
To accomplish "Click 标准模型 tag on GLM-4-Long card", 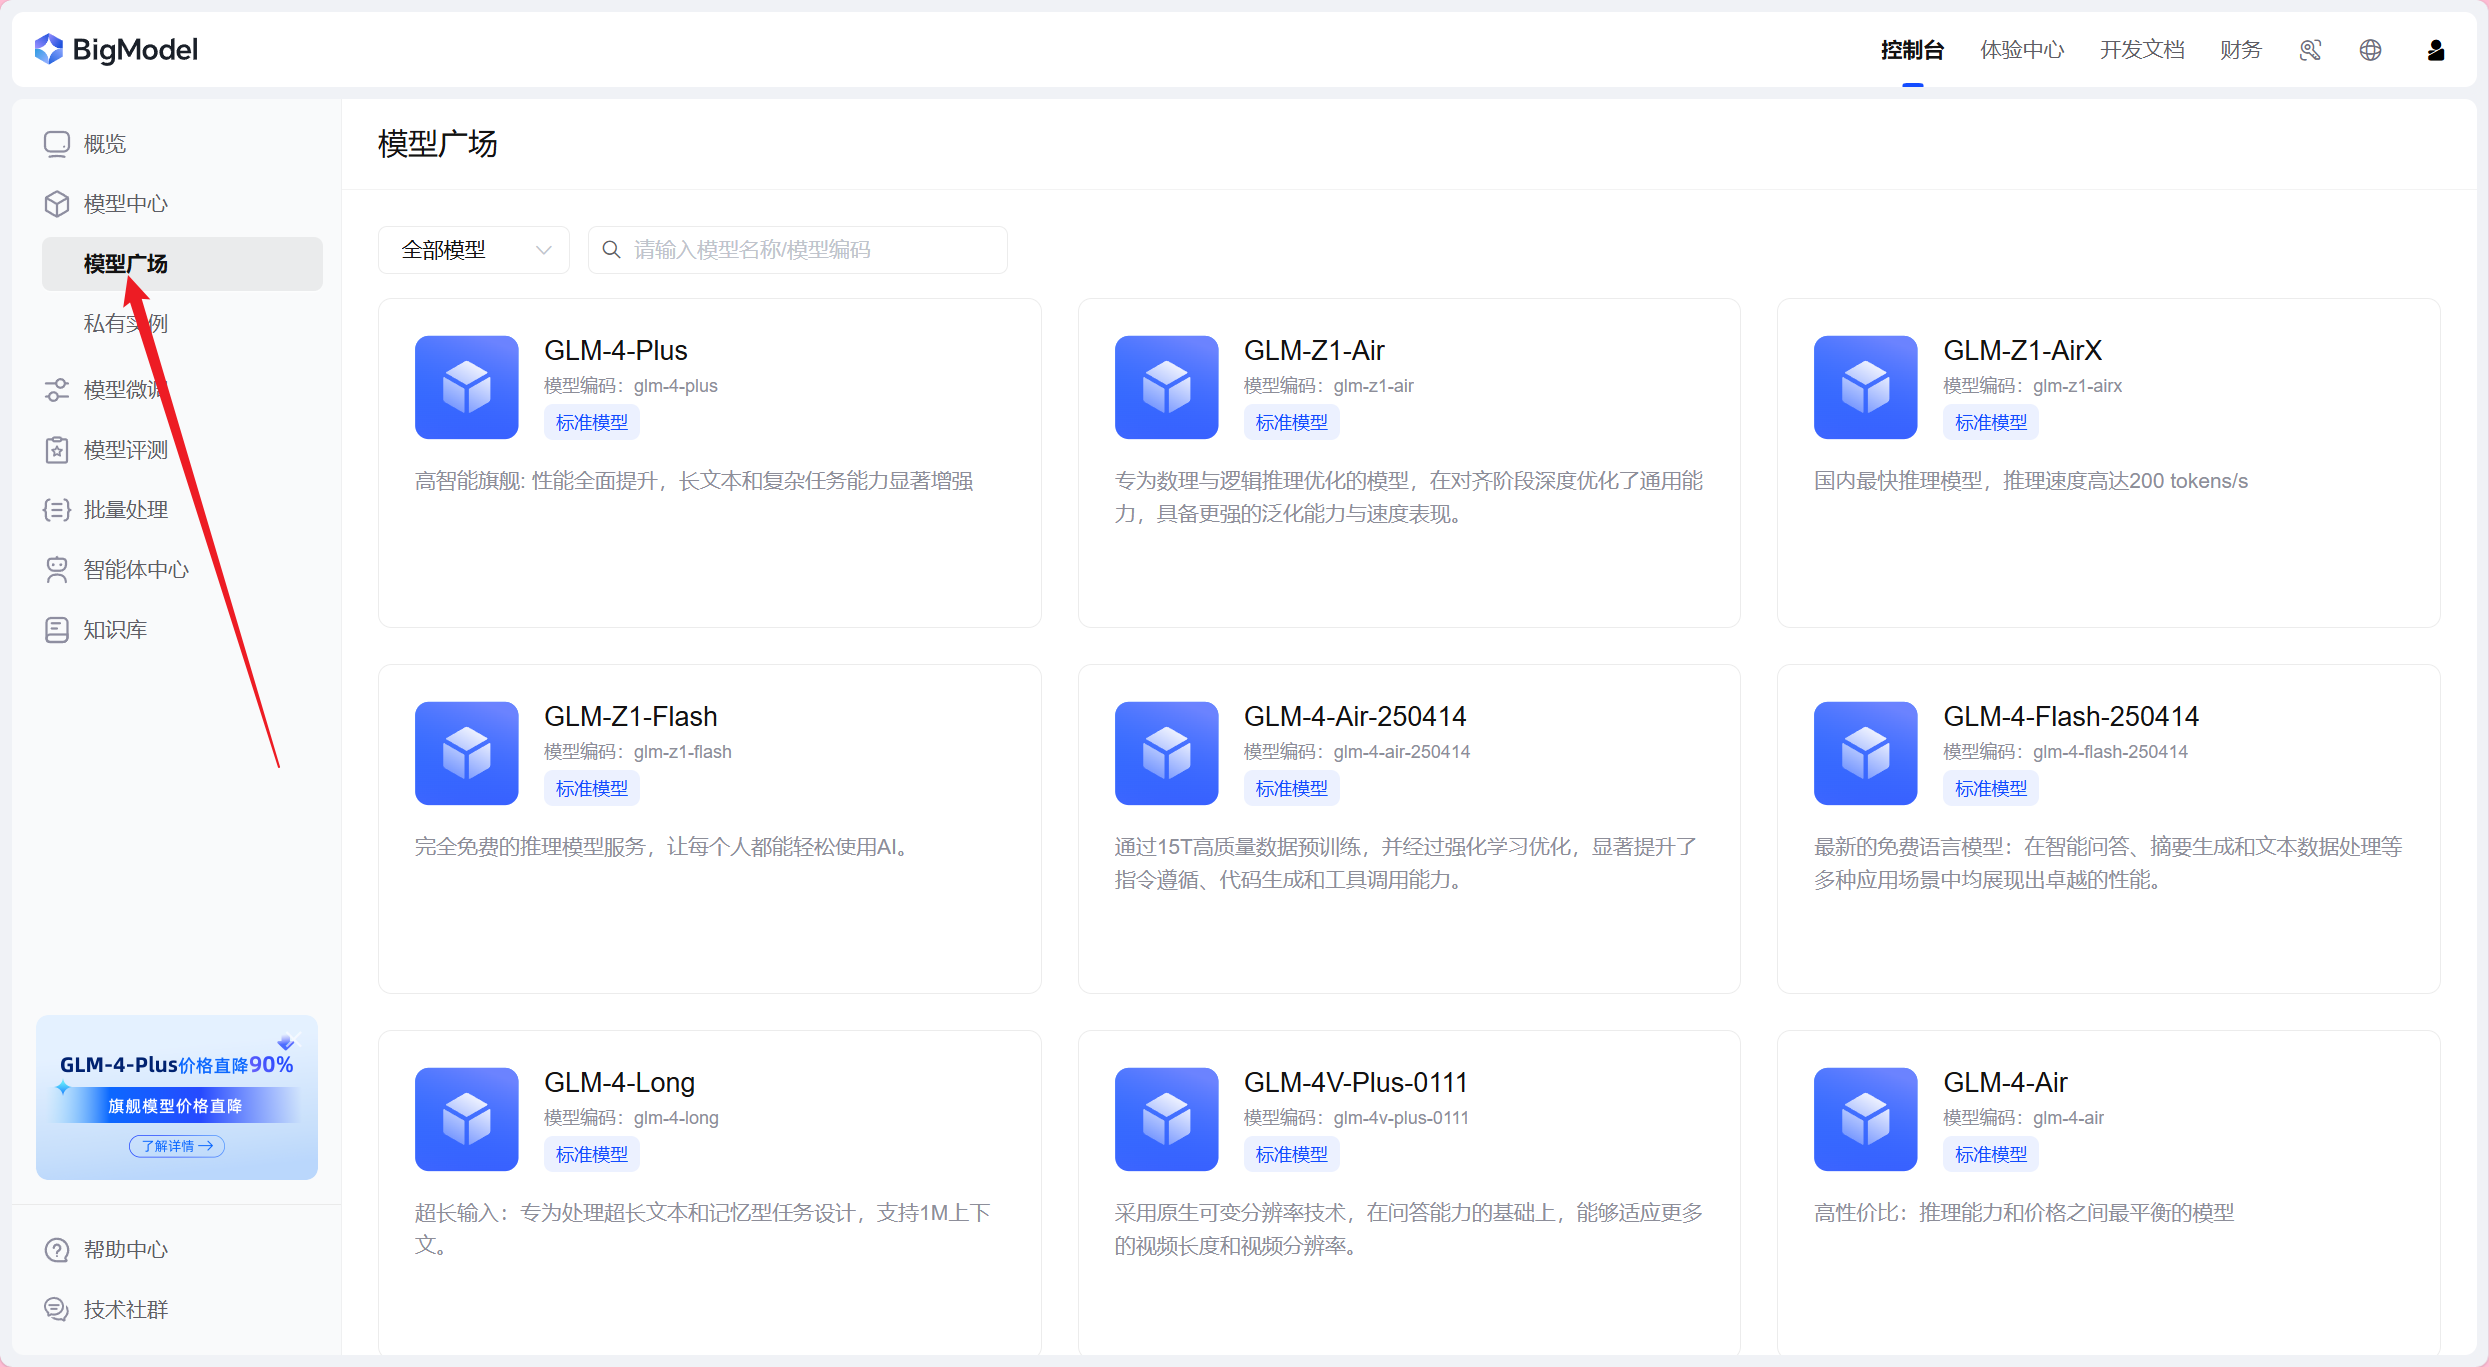I will point(592,1155).
